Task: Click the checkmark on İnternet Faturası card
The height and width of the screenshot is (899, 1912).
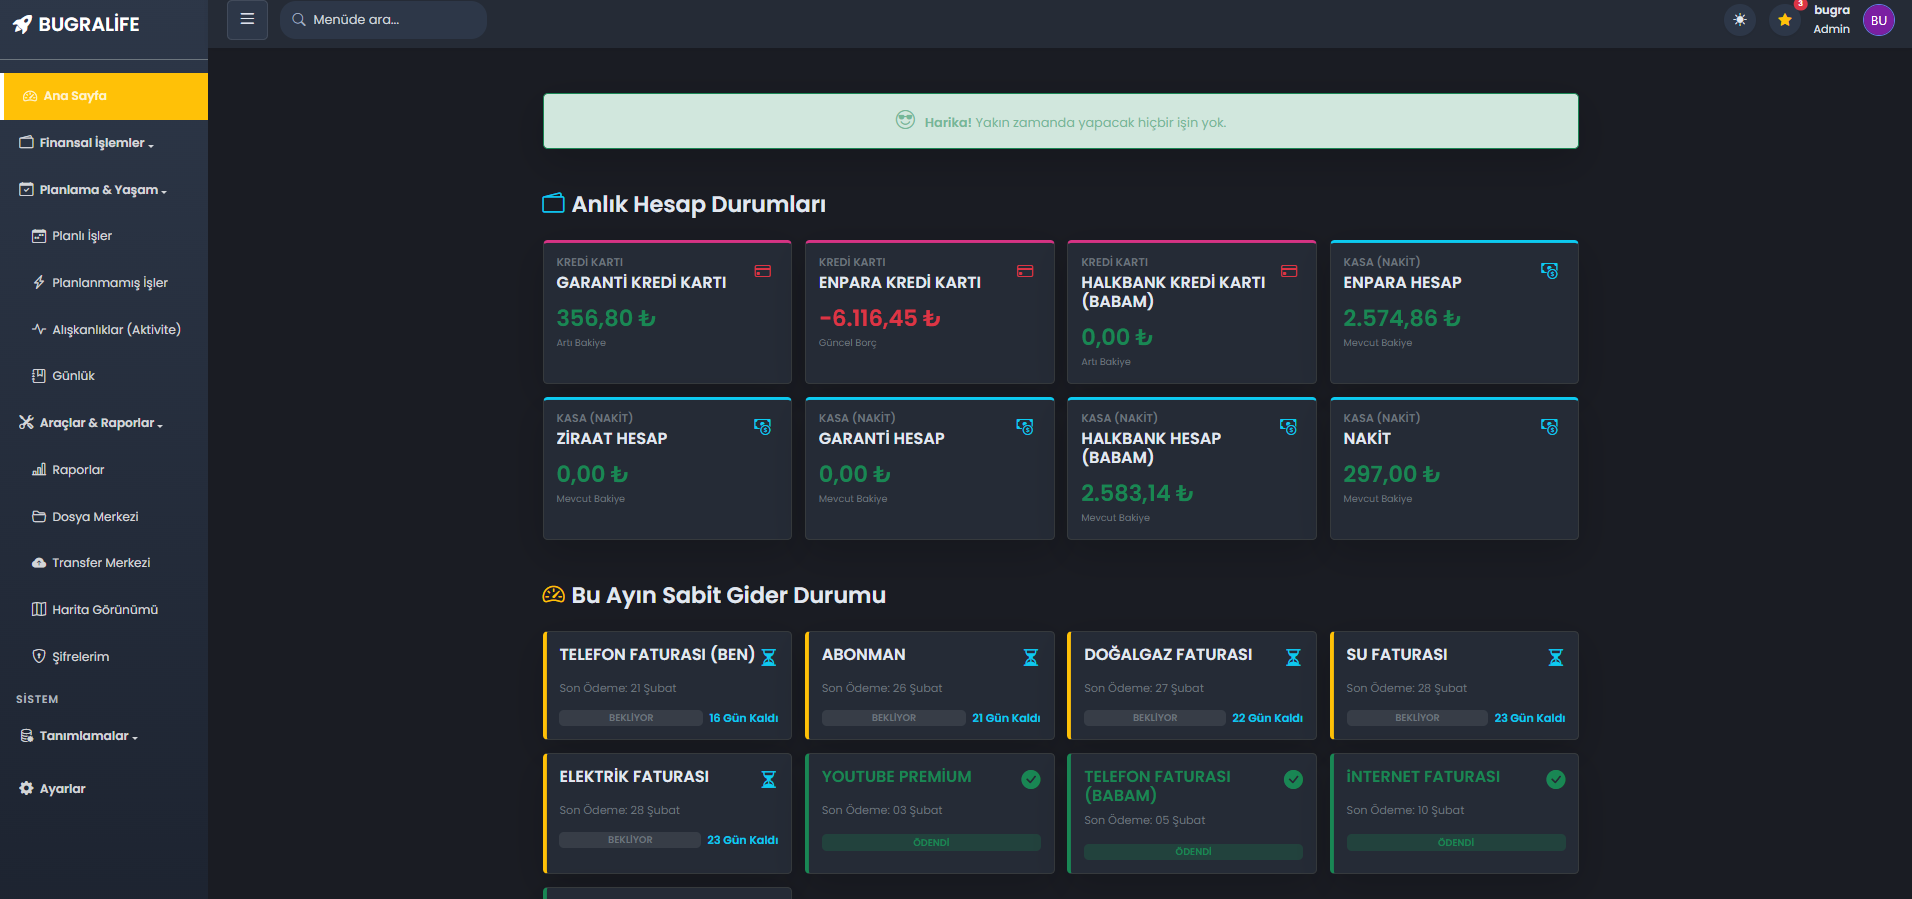Action: point(1555,779)
